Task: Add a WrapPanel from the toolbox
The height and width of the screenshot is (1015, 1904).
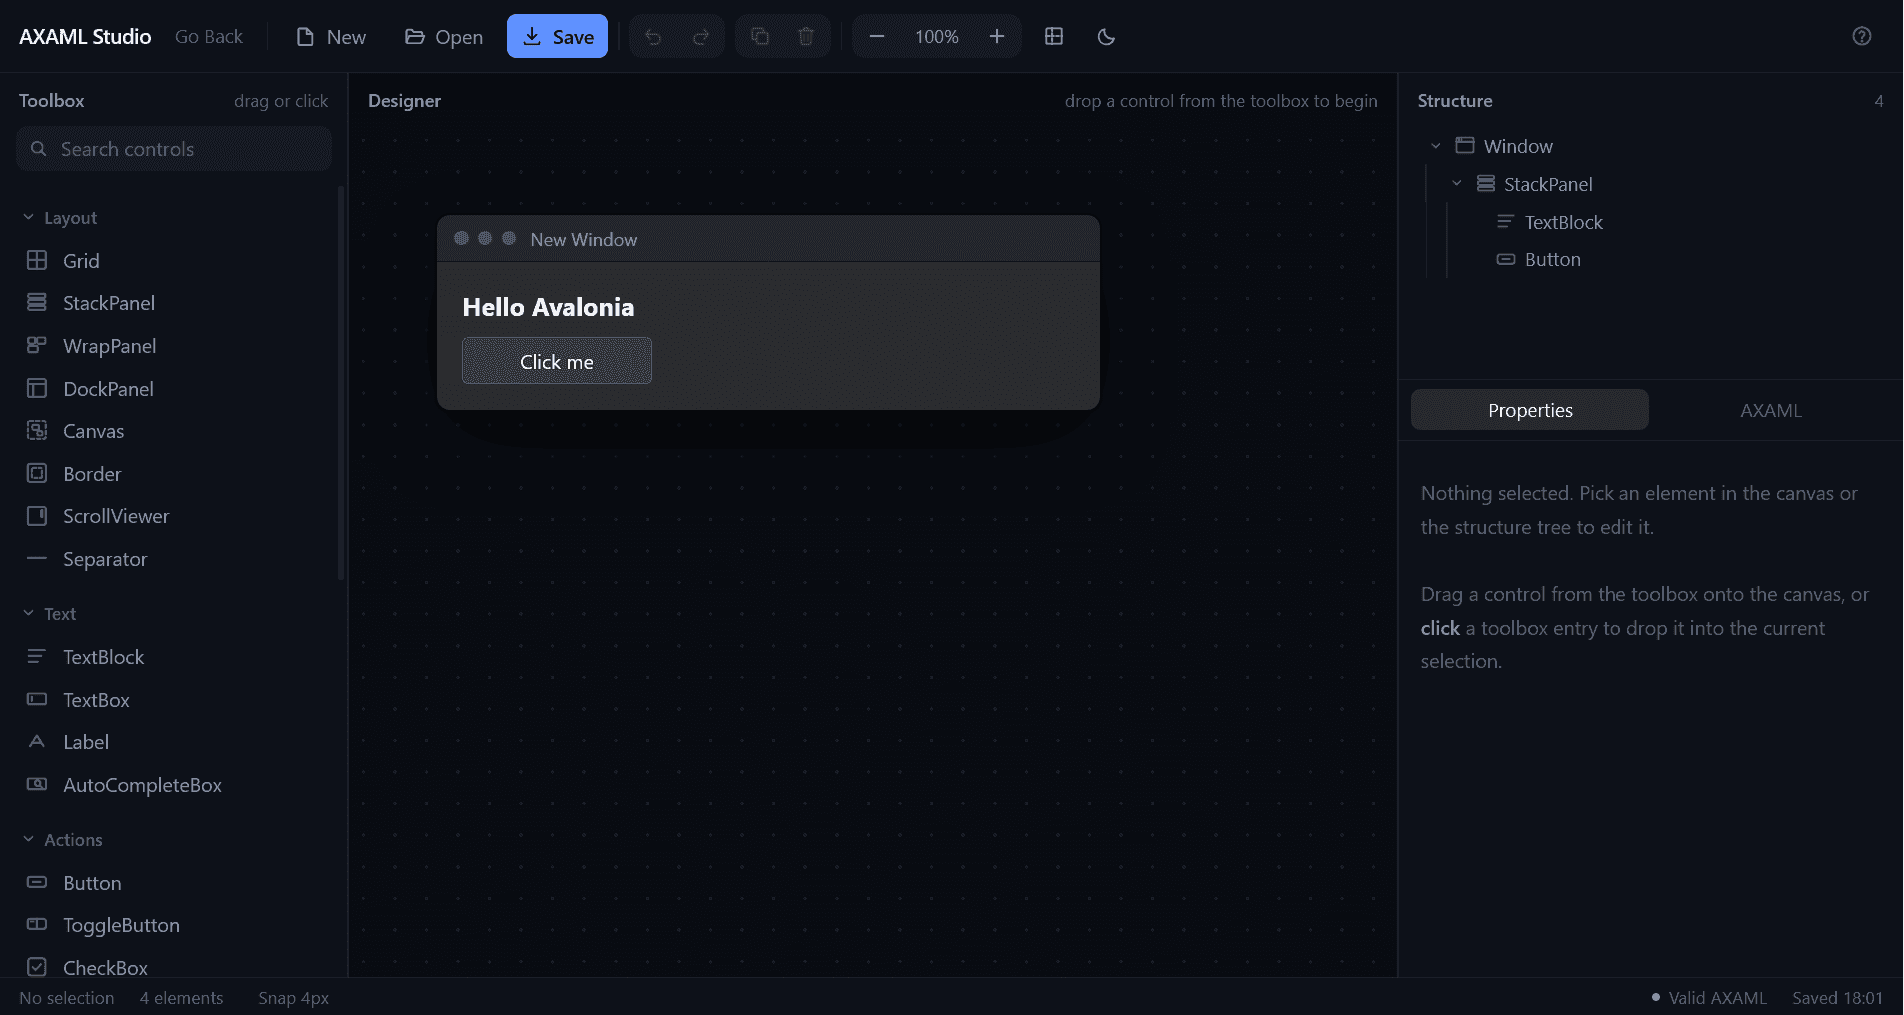Action: [174, 346]
